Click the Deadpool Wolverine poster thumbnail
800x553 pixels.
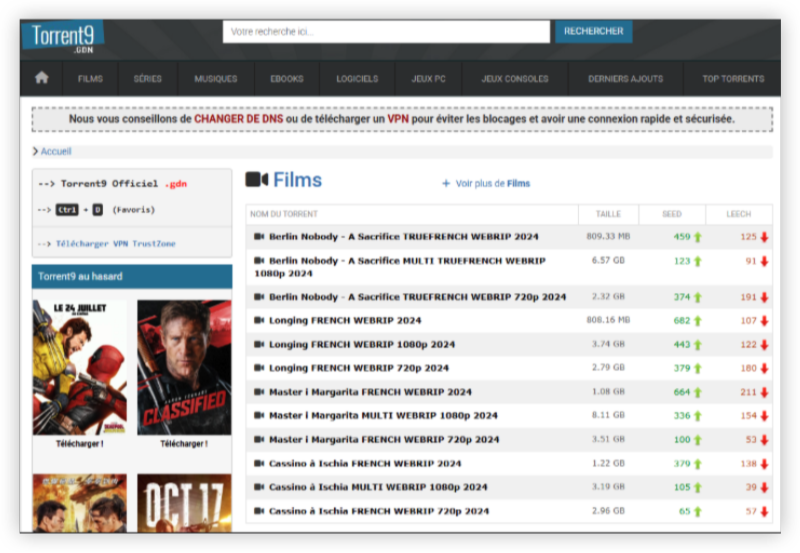80,367
